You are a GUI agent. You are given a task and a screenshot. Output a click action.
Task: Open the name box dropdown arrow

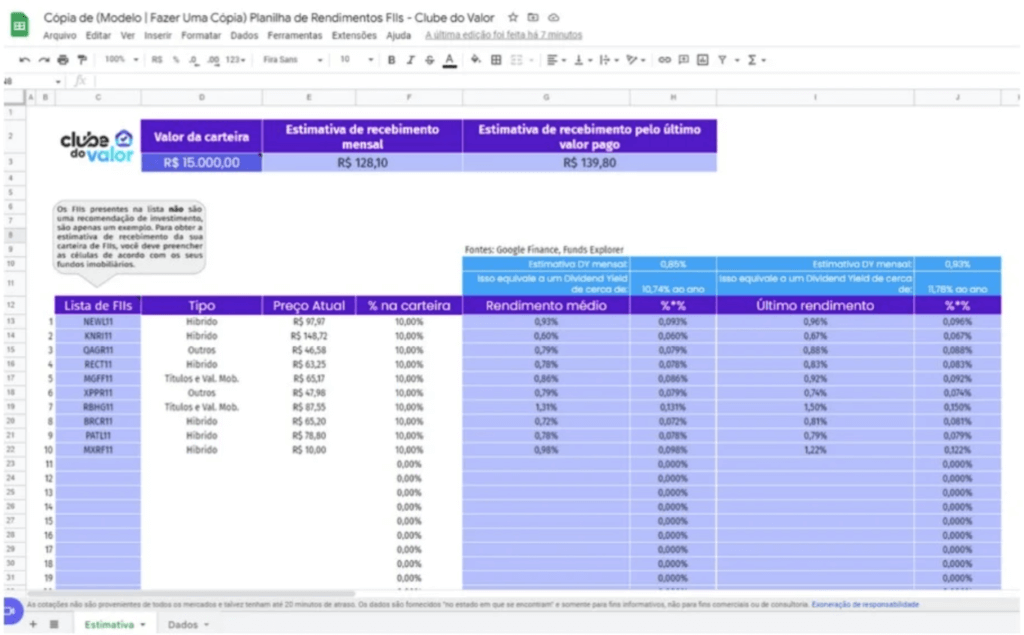click(58, 82)
